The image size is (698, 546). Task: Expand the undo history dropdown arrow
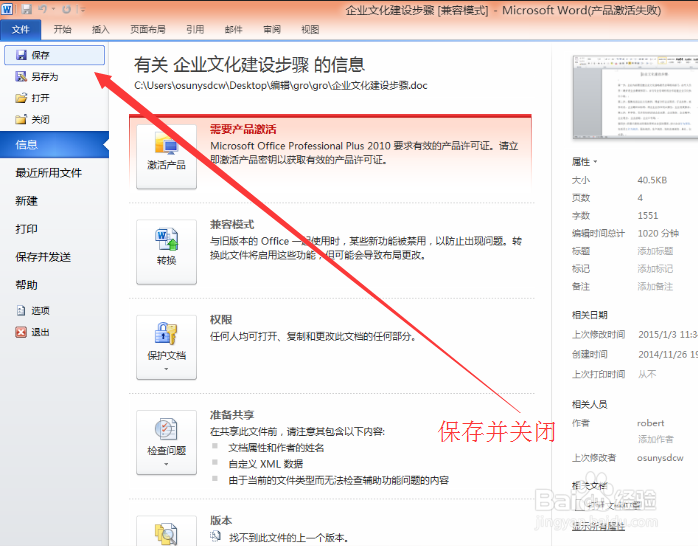[53, 9]
